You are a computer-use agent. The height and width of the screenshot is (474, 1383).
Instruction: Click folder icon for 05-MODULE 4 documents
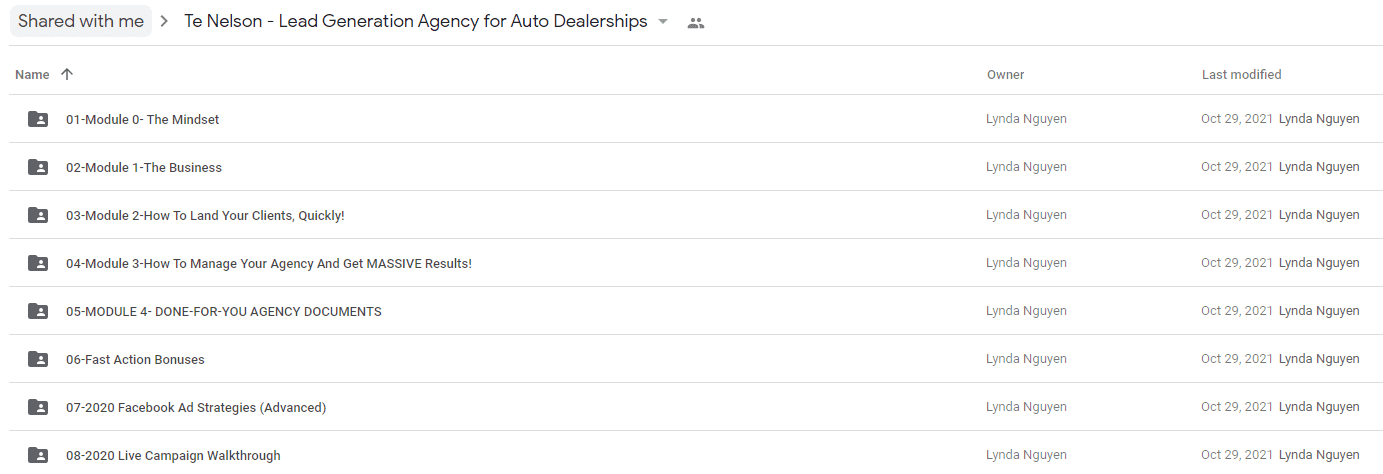coord(38,311)
